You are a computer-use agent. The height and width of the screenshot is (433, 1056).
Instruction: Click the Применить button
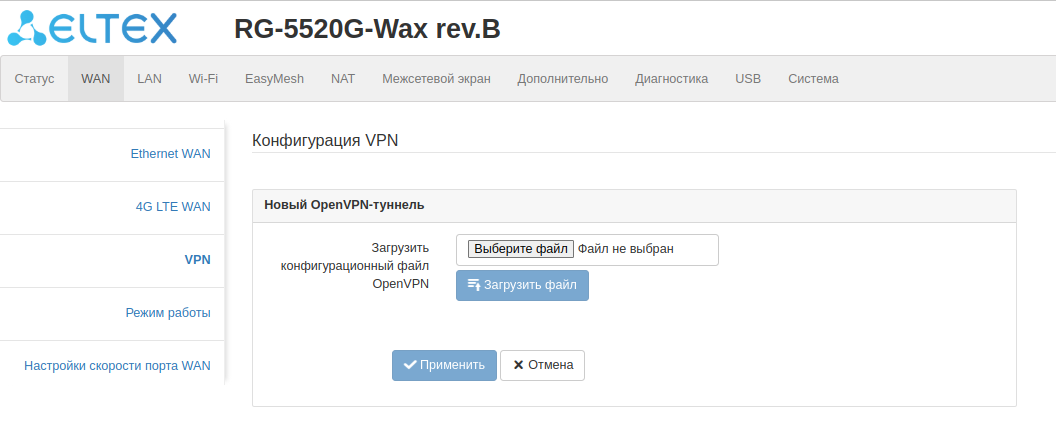click(444, 365)
